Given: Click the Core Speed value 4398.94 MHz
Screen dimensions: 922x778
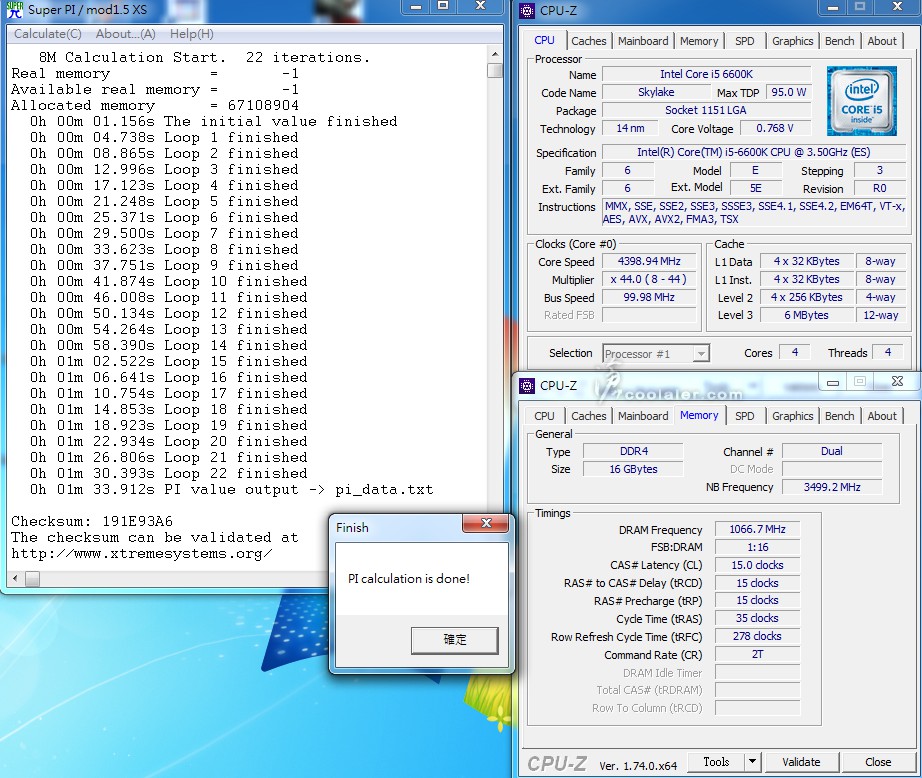Looking at the screenshot, I should pos(649,262).
